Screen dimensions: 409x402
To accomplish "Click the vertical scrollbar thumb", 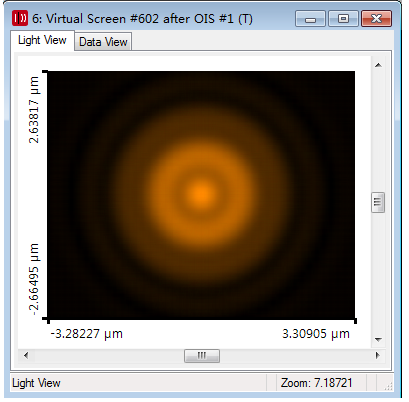I will pyautogui.click(x=378, y=202).
